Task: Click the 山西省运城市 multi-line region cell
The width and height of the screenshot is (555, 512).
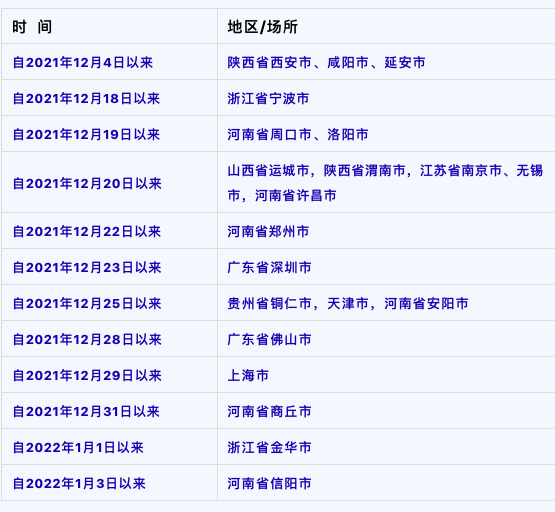Action: [385, 183]
